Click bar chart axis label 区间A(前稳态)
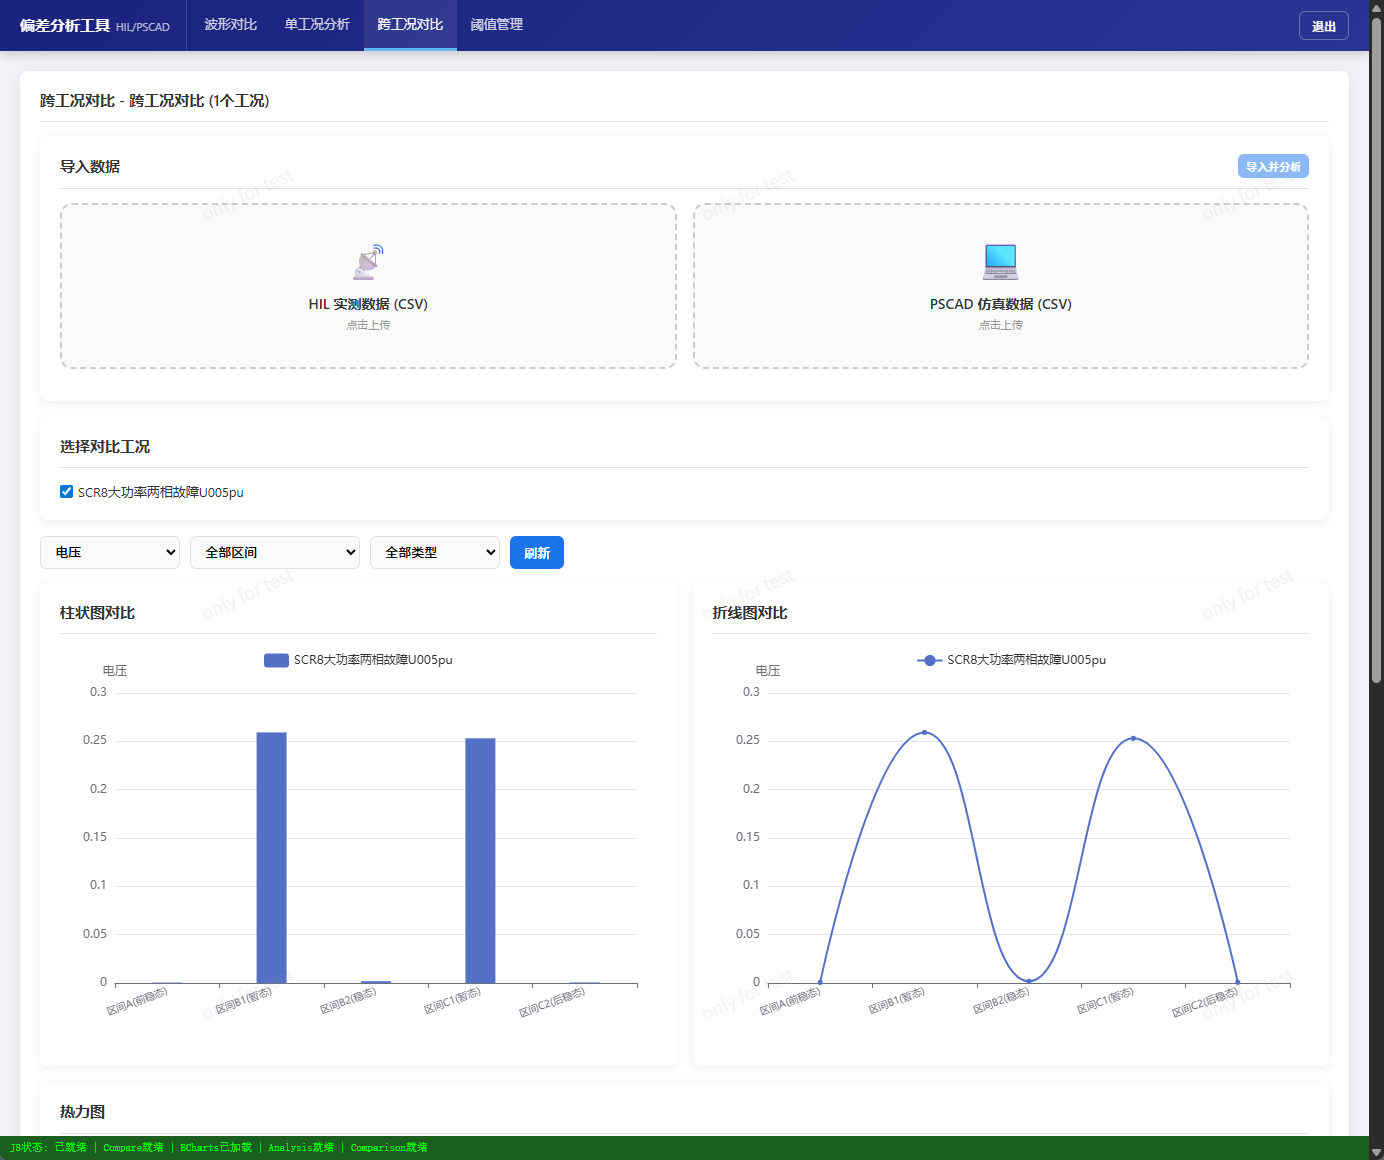This screenshot has height=1160, width=1384. (138, 1002)
